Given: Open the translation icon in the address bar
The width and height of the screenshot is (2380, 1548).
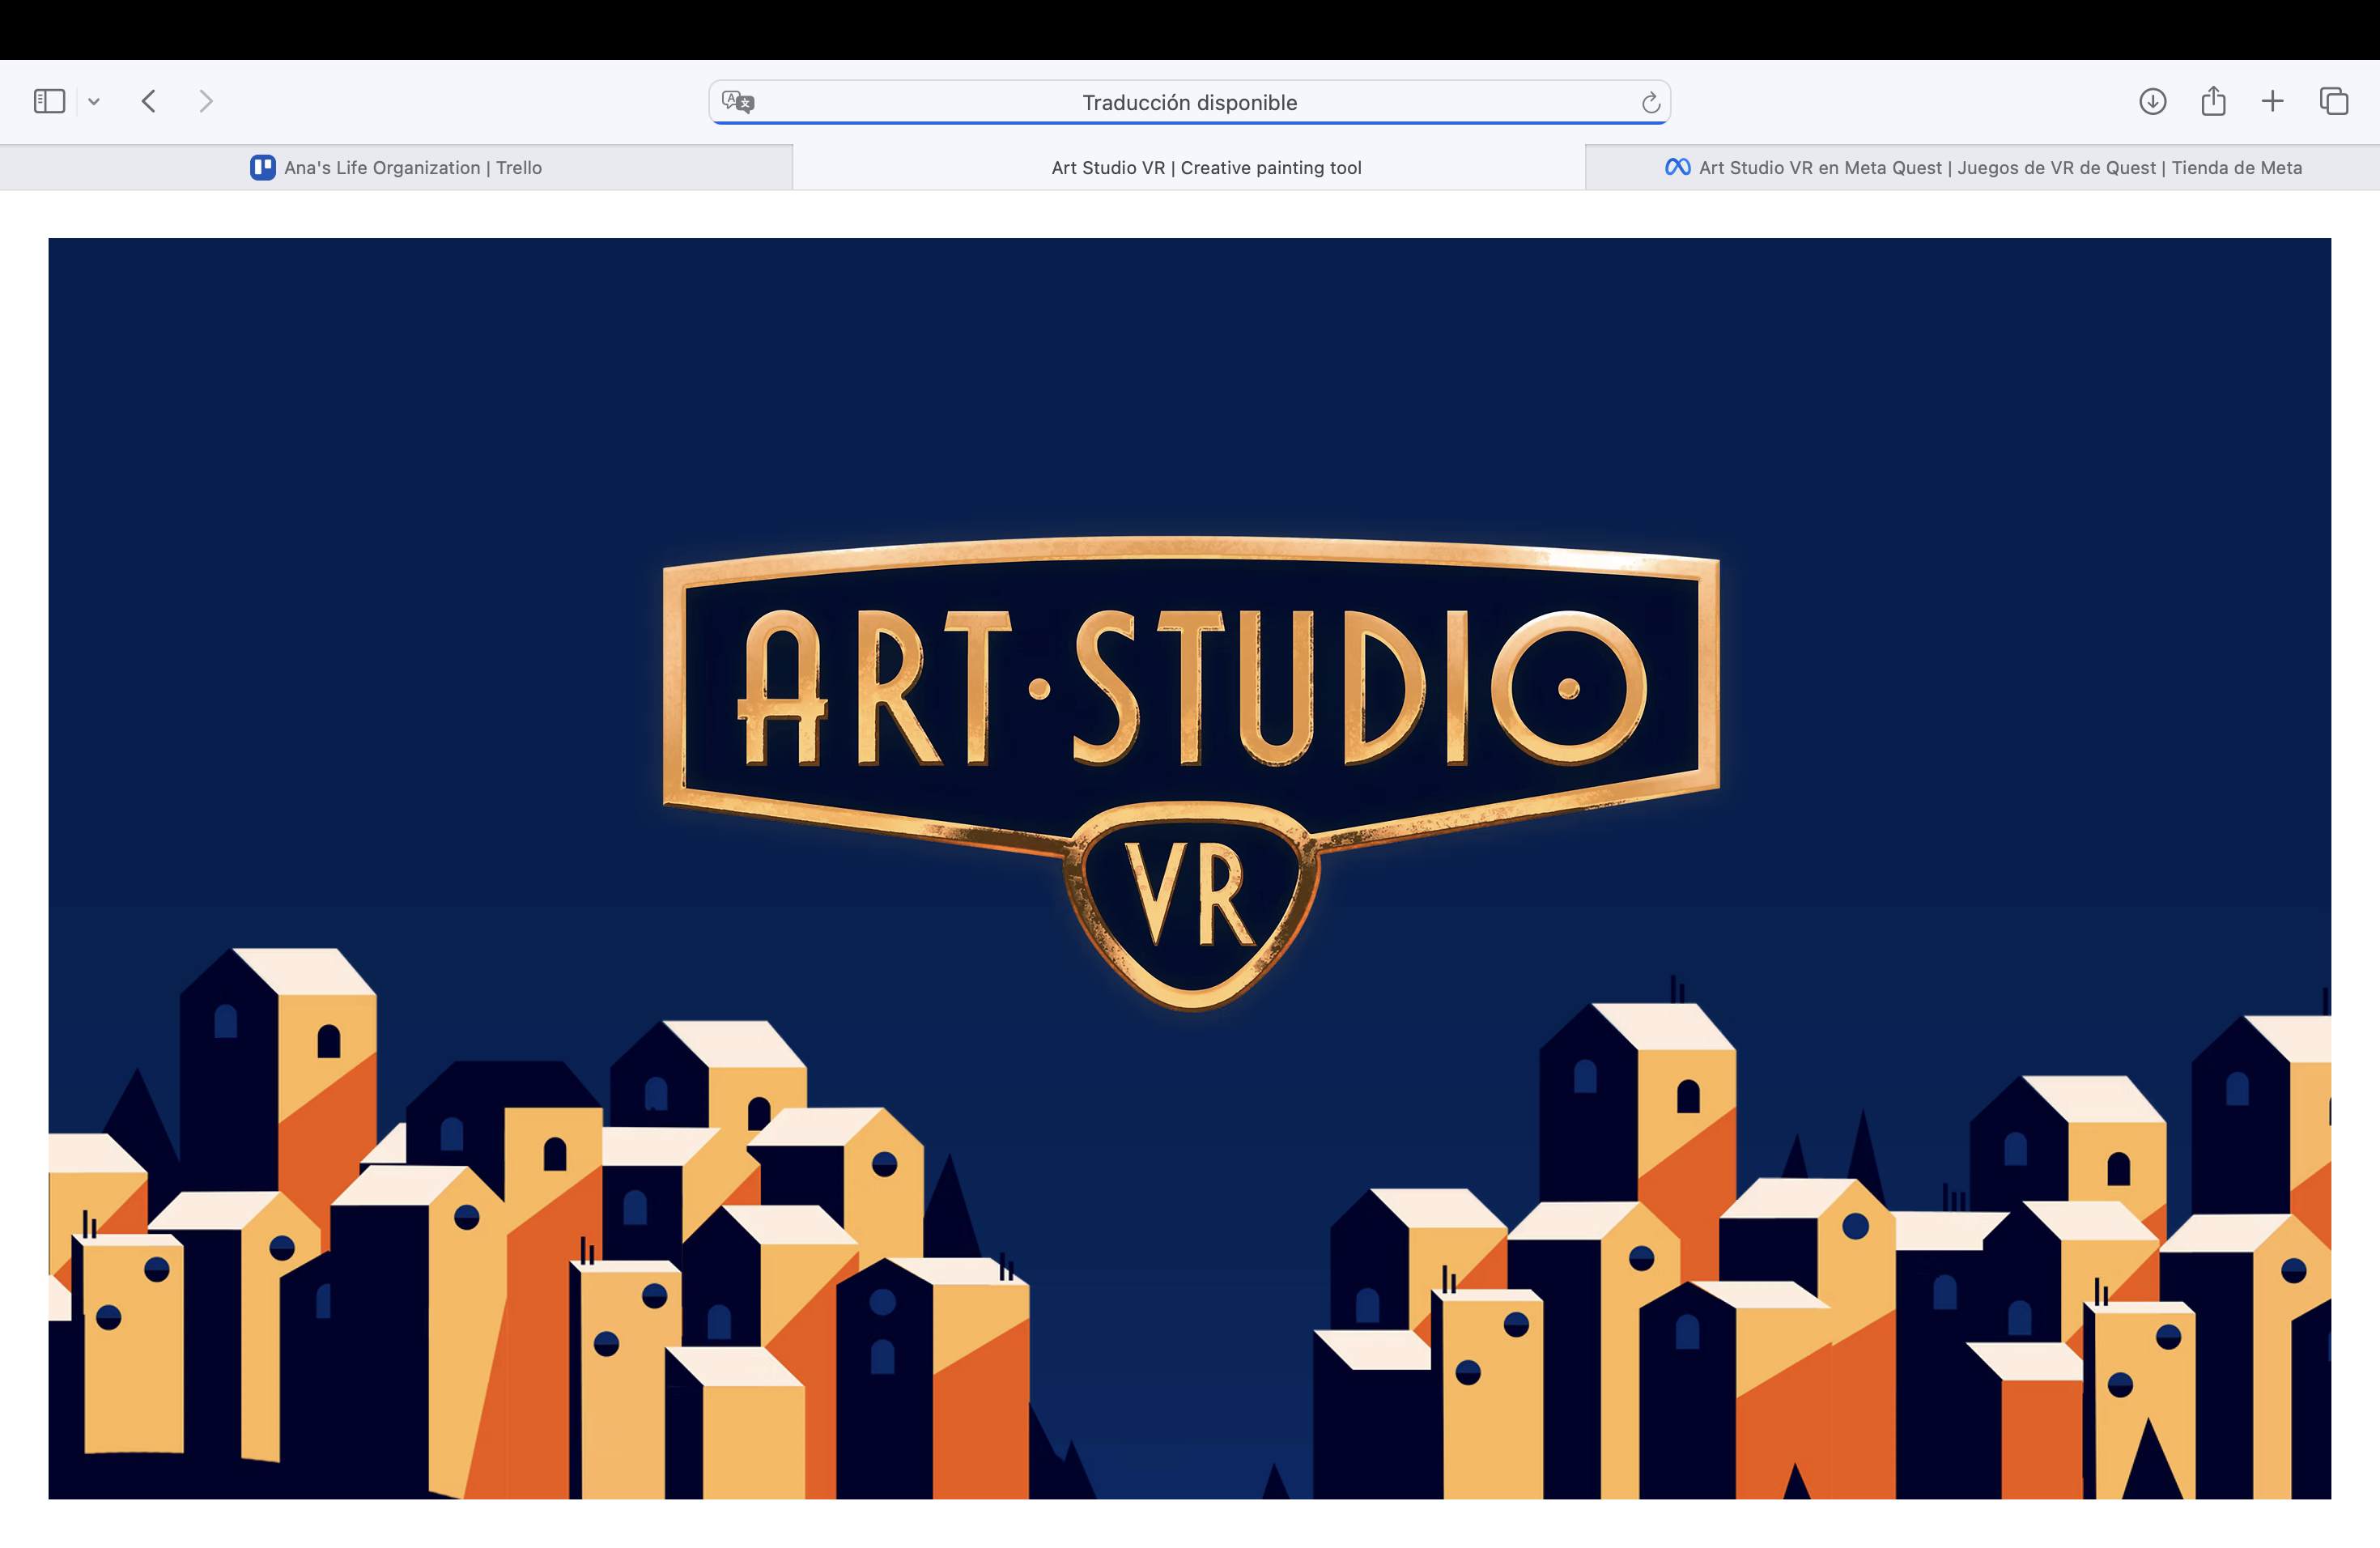Looking at the screenshot, I should [x=738, y=102].
